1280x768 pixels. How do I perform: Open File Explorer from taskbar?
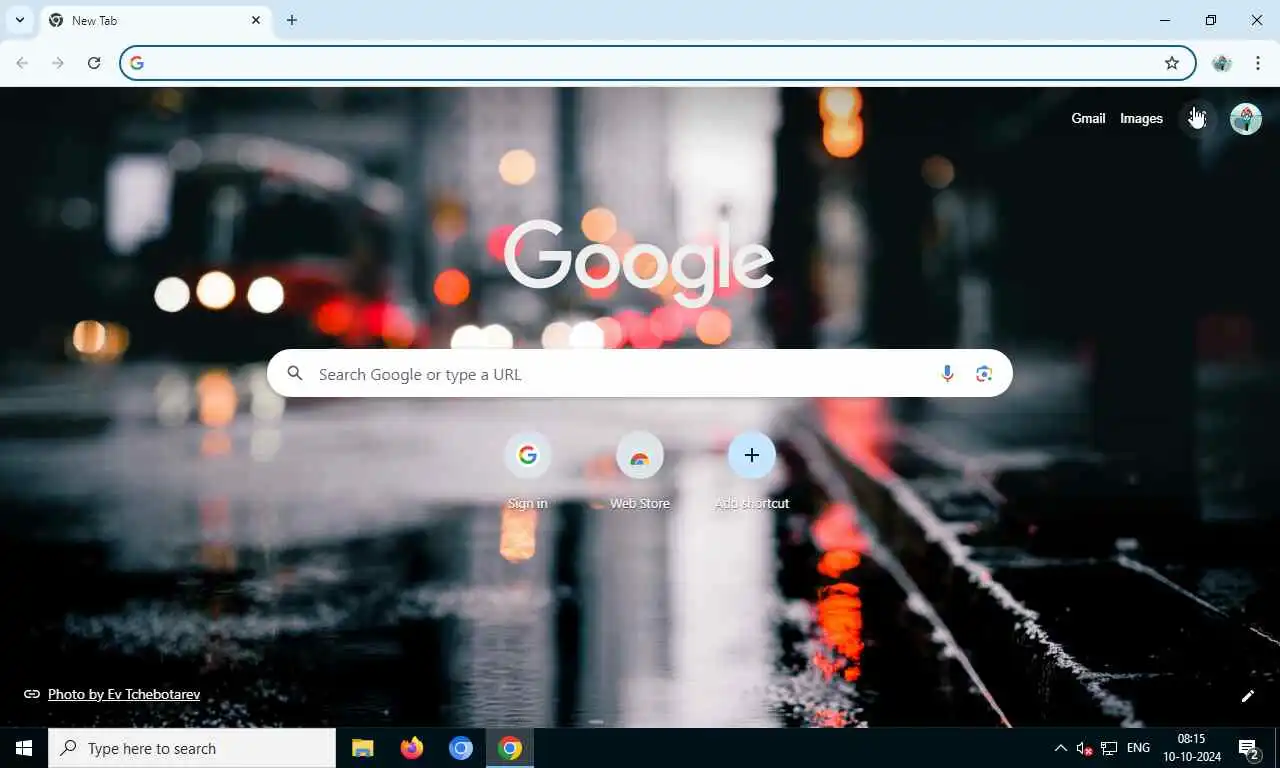tap(363, 748)
